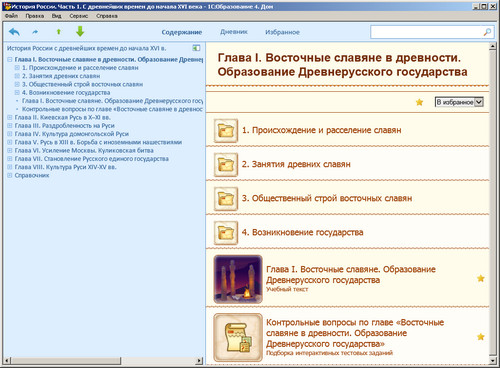Select tree item Справочник
Viewport: 500px width, 368px height.
(x=32, y=175)
